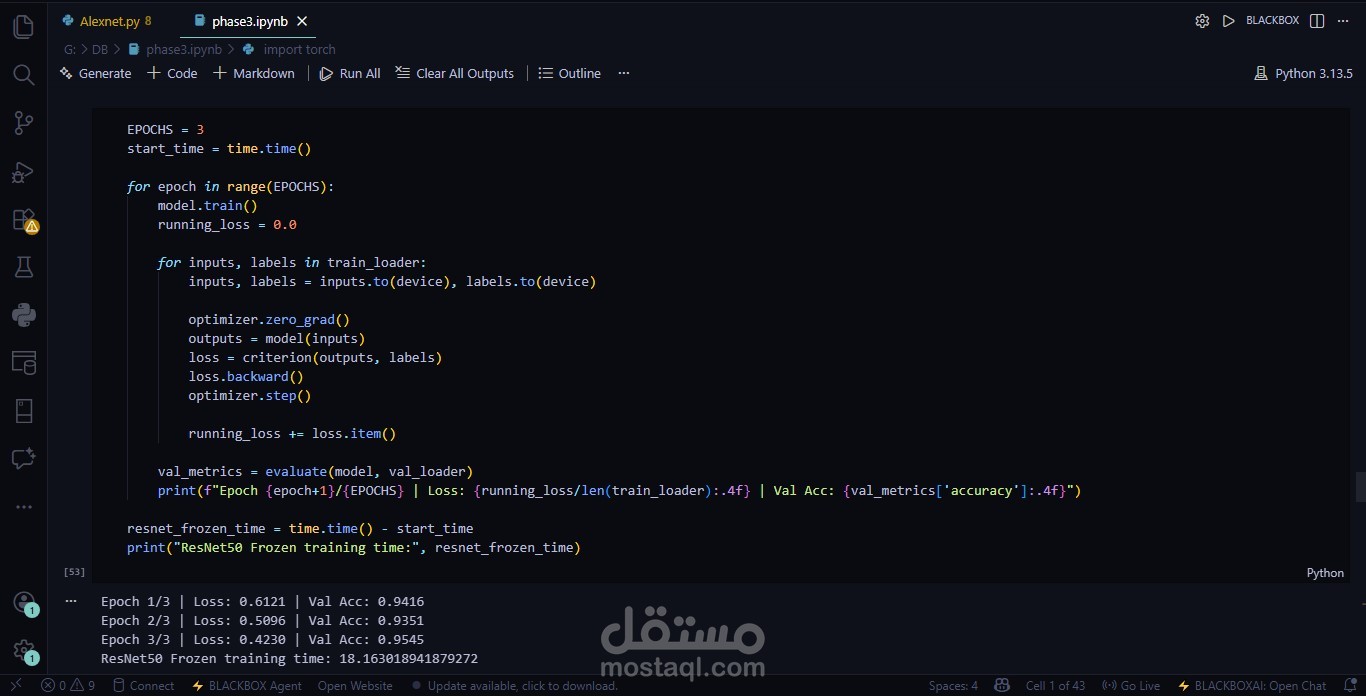The height and width of the screenshot is (696, 1366).
Task: Open the chat sparkle icon in activity bar
Action: pos(23,459)
